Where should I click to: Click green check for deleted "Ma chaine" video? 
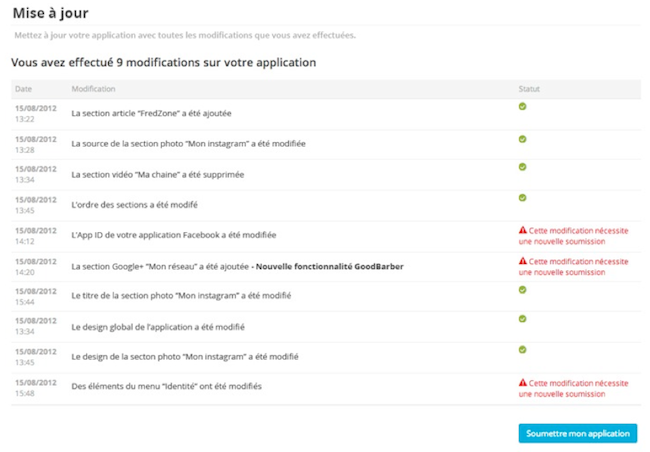522,168
